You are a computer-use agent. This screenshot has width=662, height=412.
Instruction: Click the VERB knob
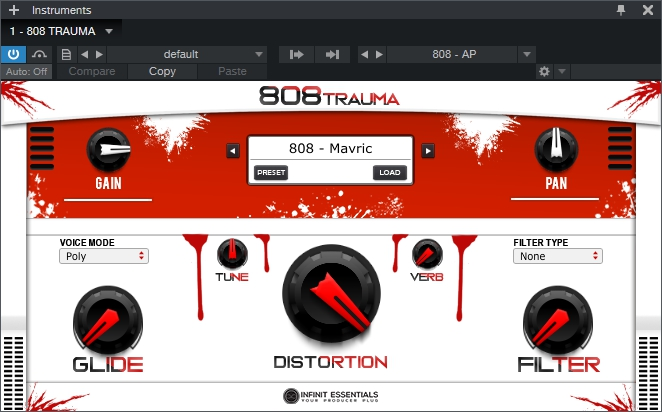(x=427, y=254)
